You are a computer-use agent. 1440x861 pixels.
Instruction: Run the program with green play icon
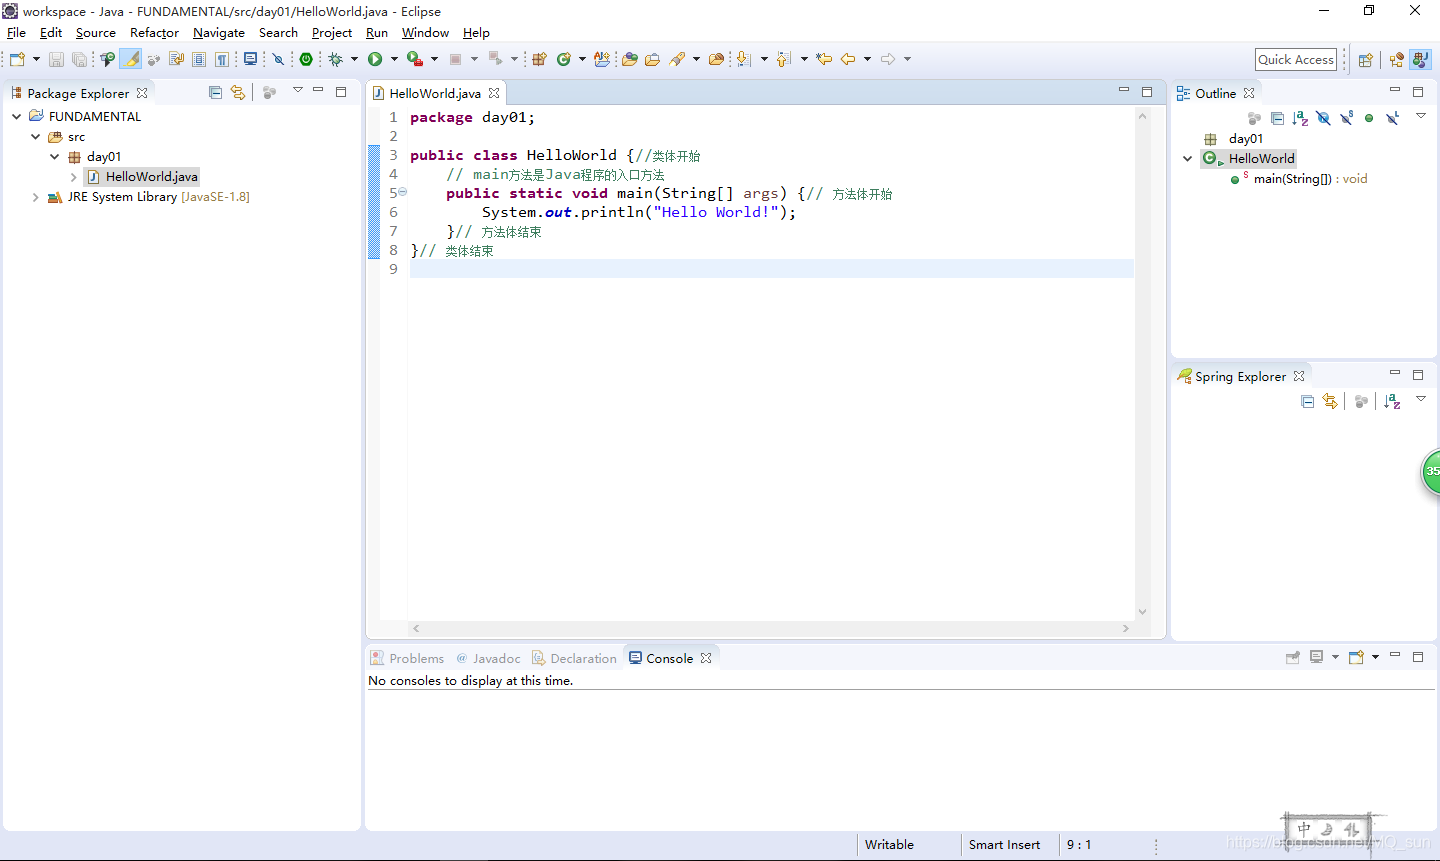point(375,59)
